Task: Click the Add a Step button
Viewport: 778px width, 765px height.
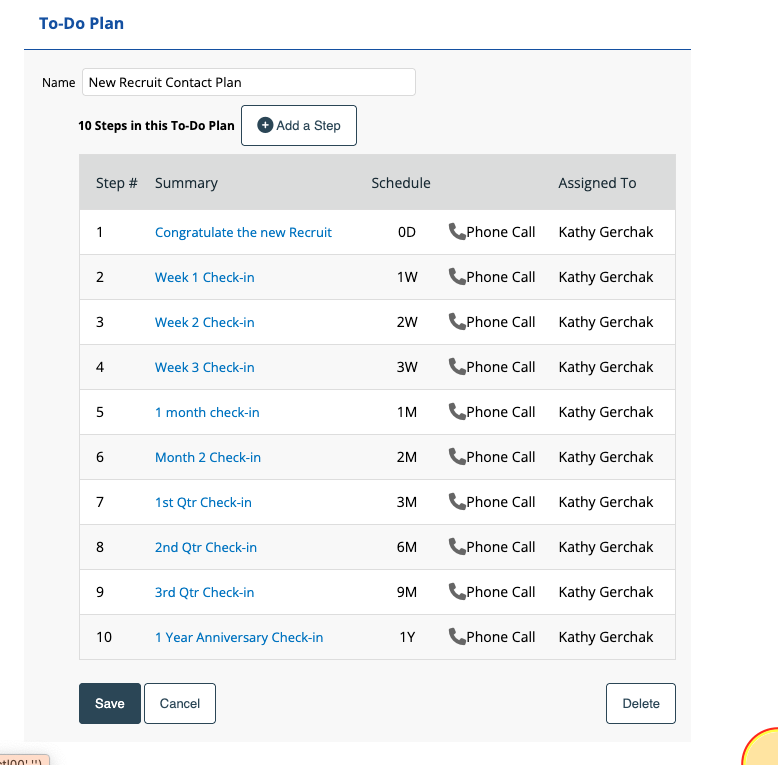Action: click(x=299, y=126)
